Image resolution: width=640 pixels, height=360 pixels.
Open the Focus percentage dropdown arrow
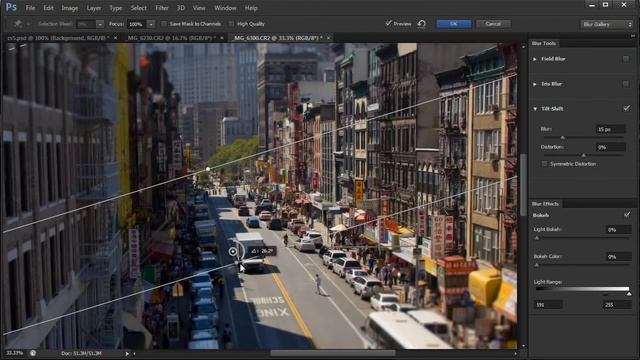click(x=151, y=24)
